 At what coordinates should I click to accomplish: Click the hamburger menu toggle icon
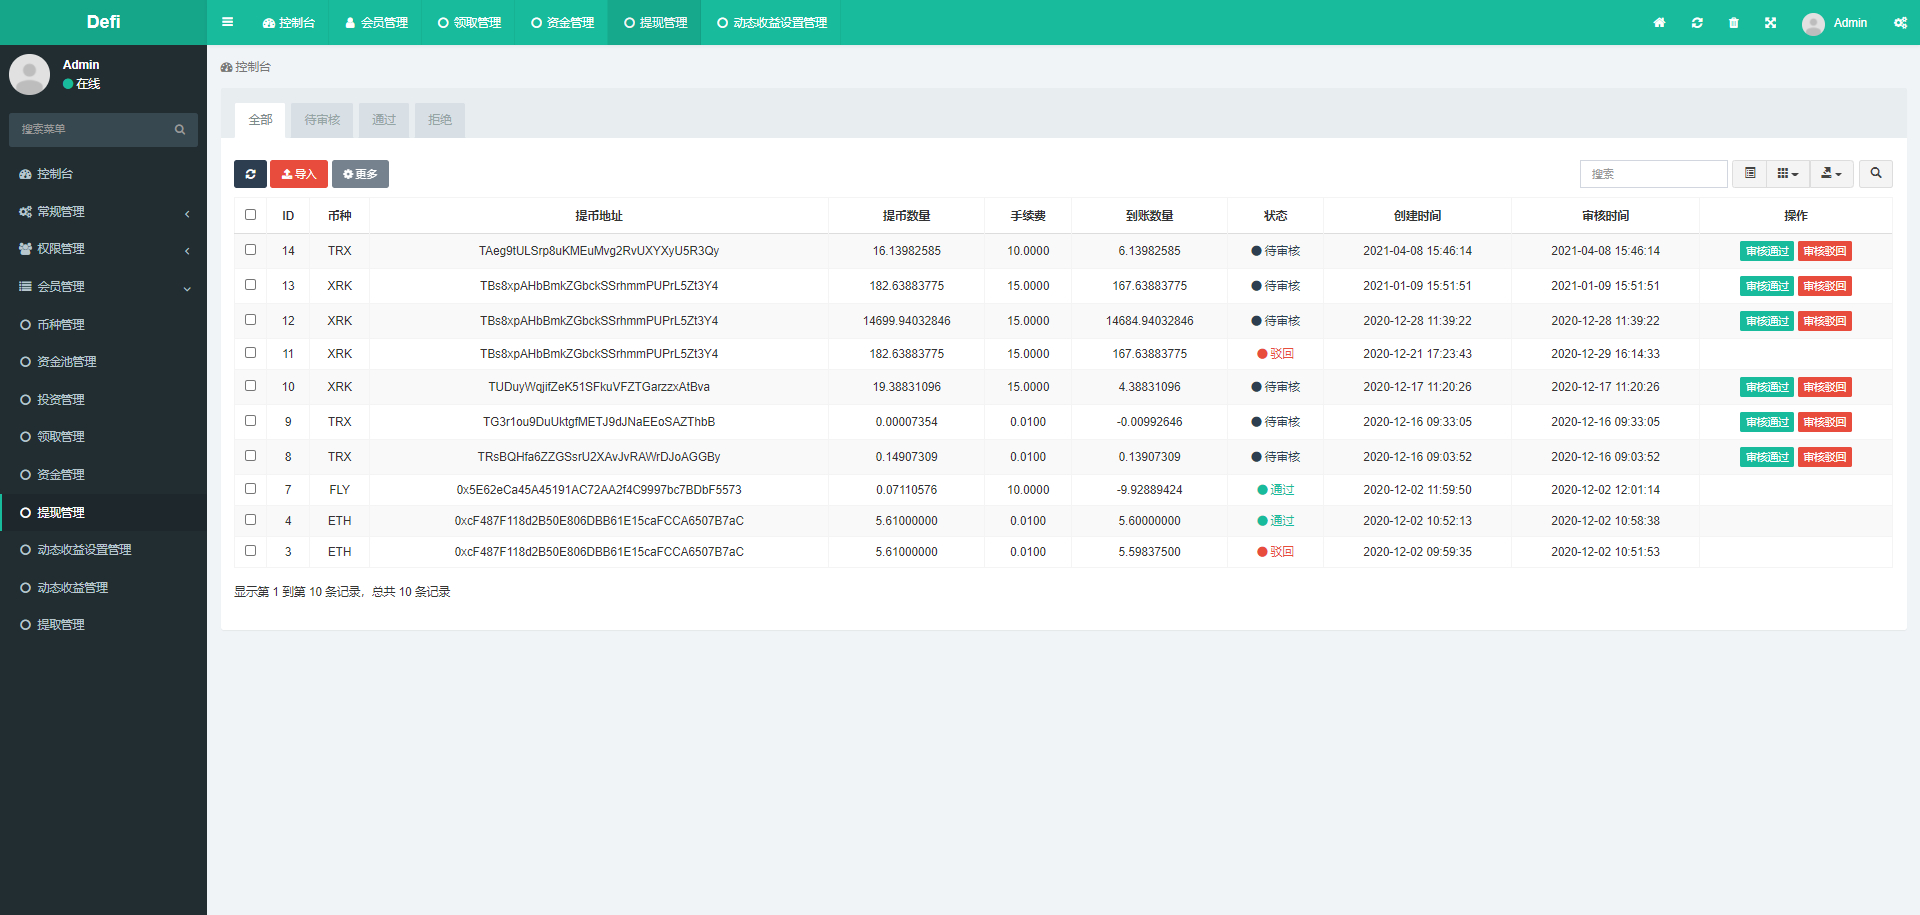pos(227,22)
